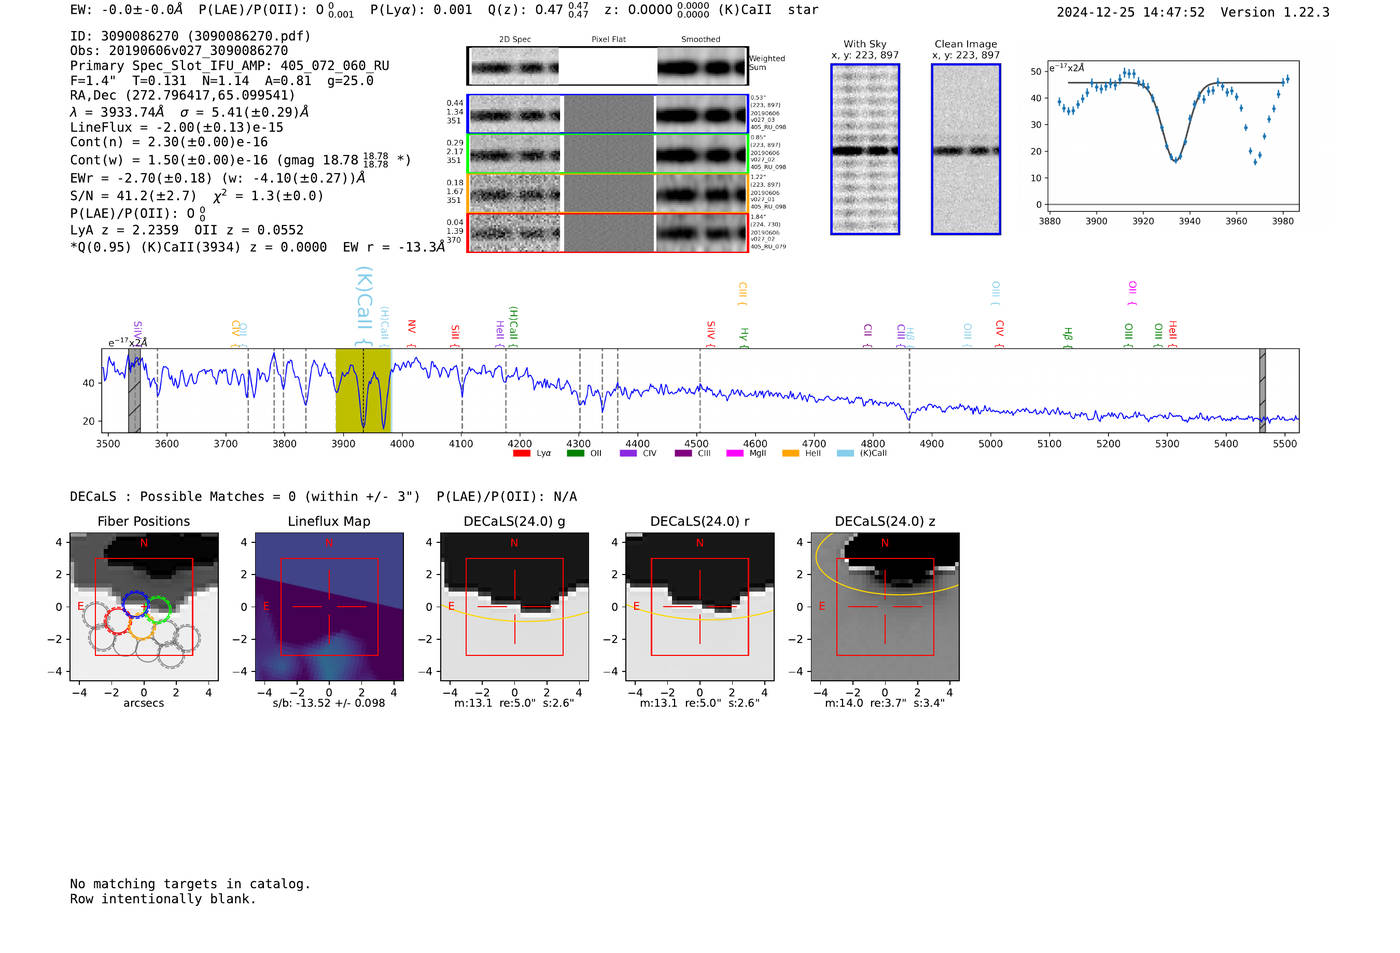Click the red CIV label near 5000 Å
The image size is (1400, 953).
999,334
